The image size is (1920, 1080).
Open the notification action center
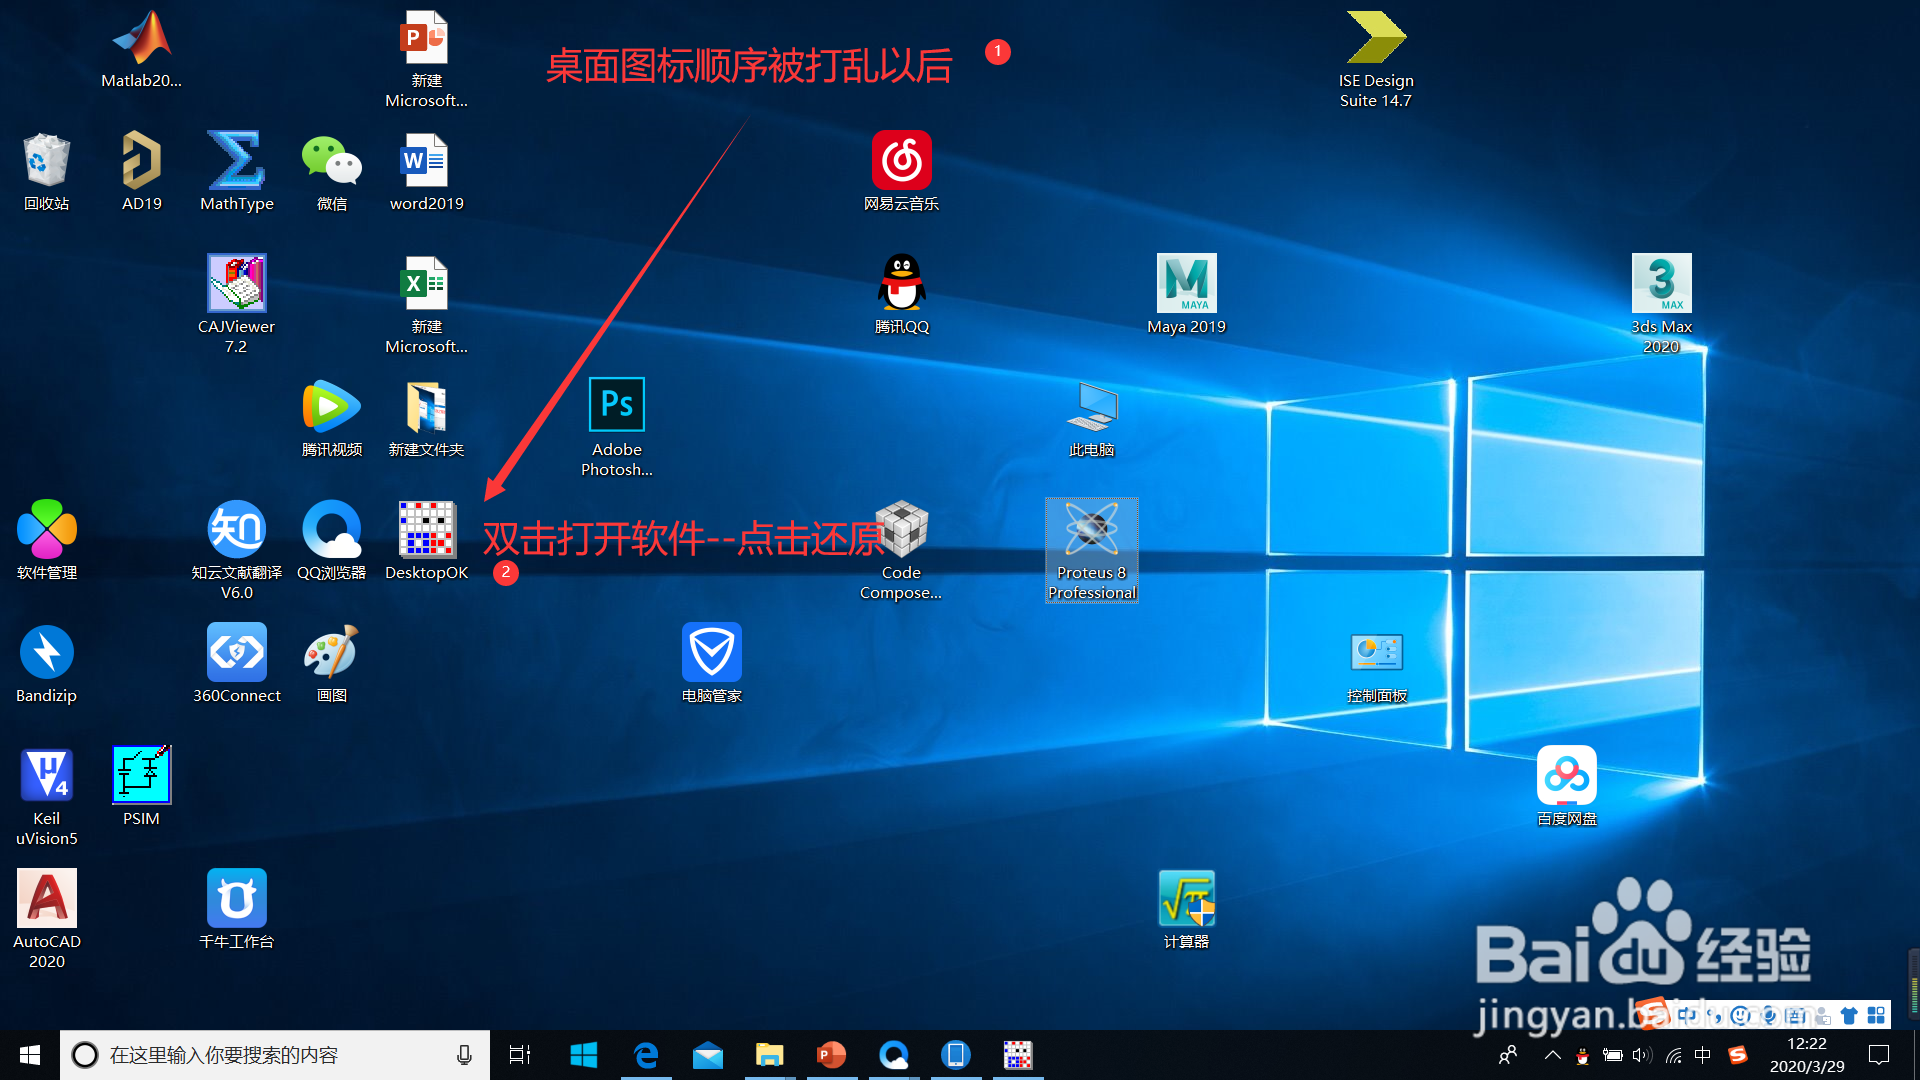pos(1879,1055)
